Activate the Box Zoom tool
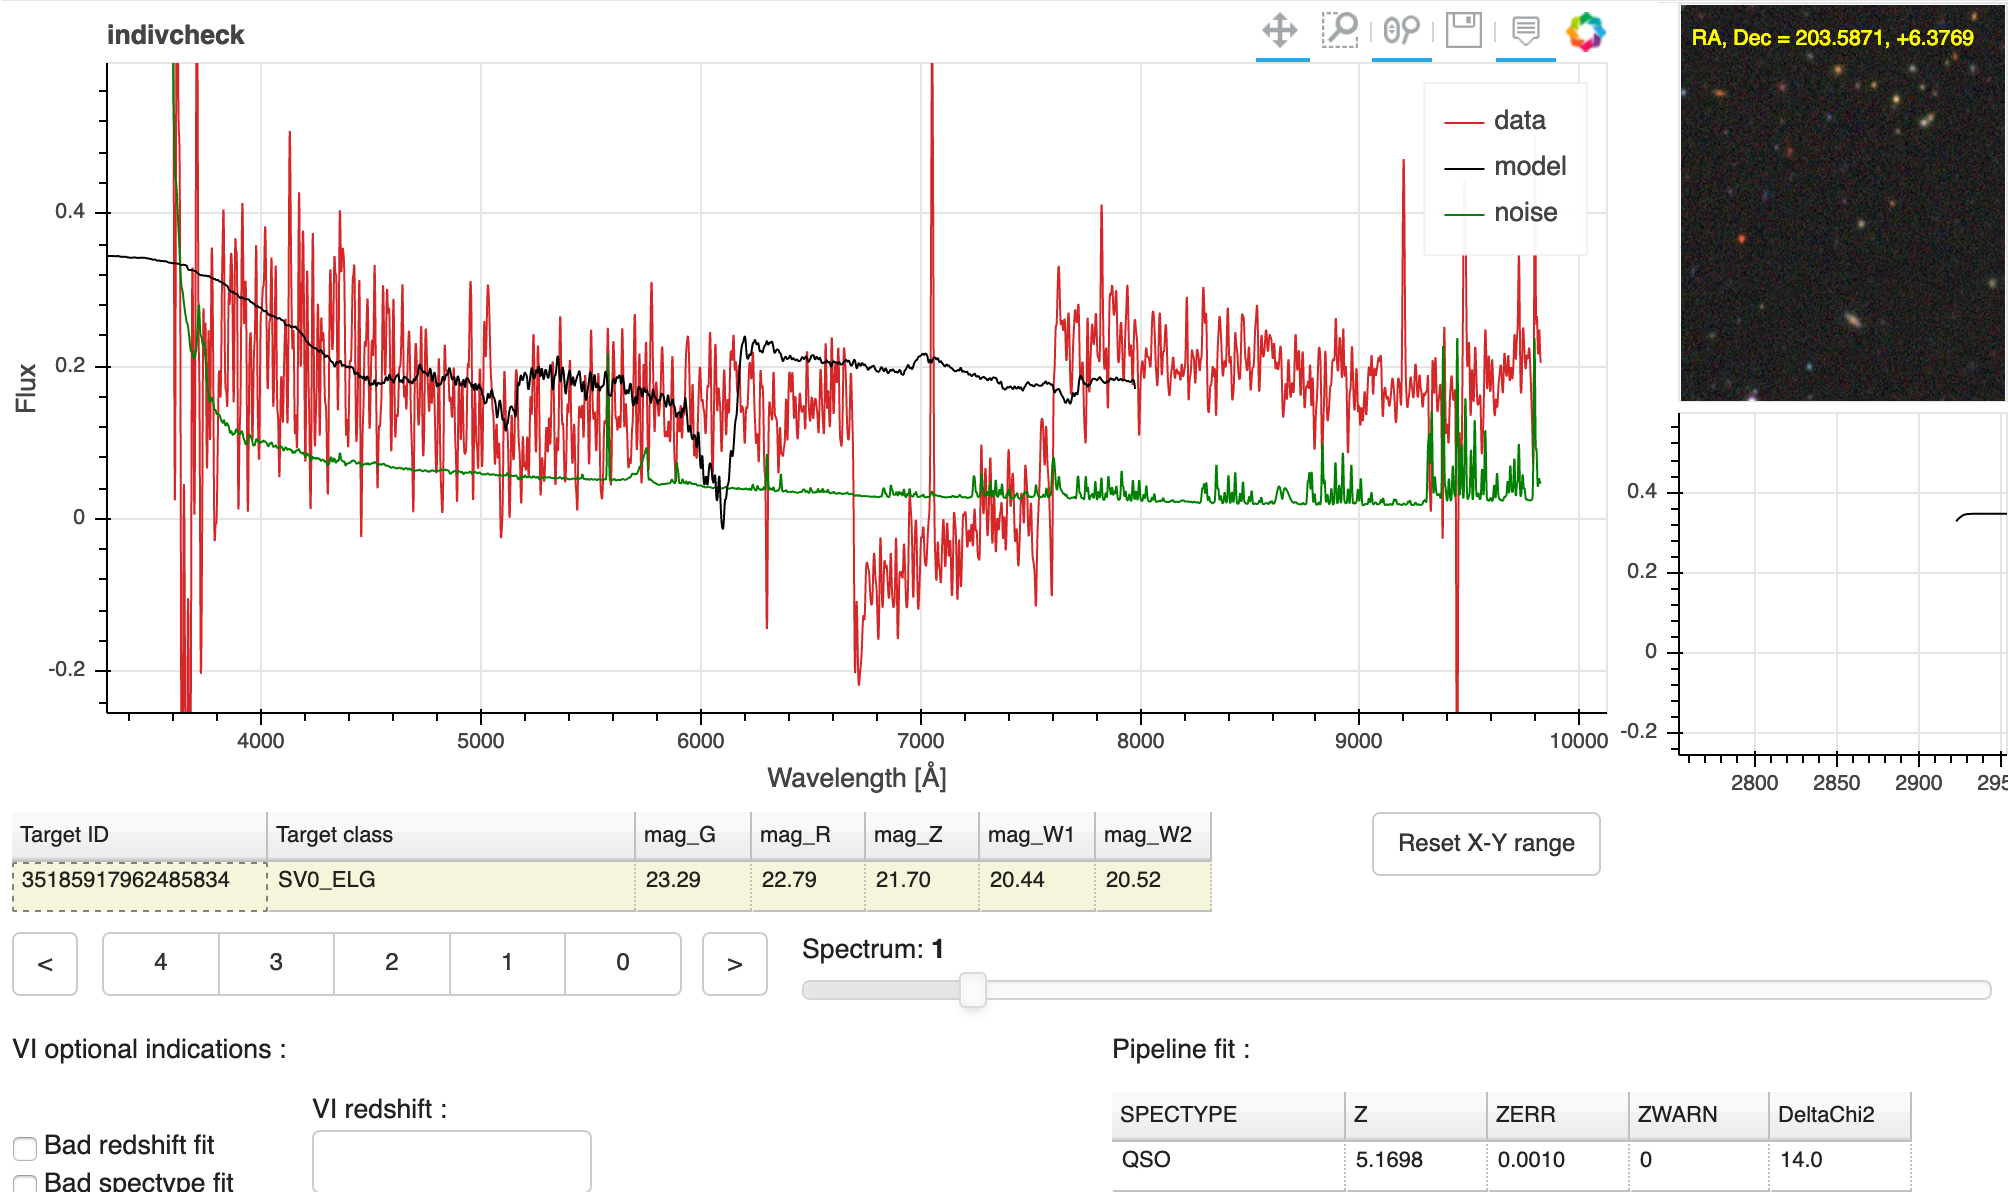The height and width of the screenshot is (1192, 2008). point(1340,31)
